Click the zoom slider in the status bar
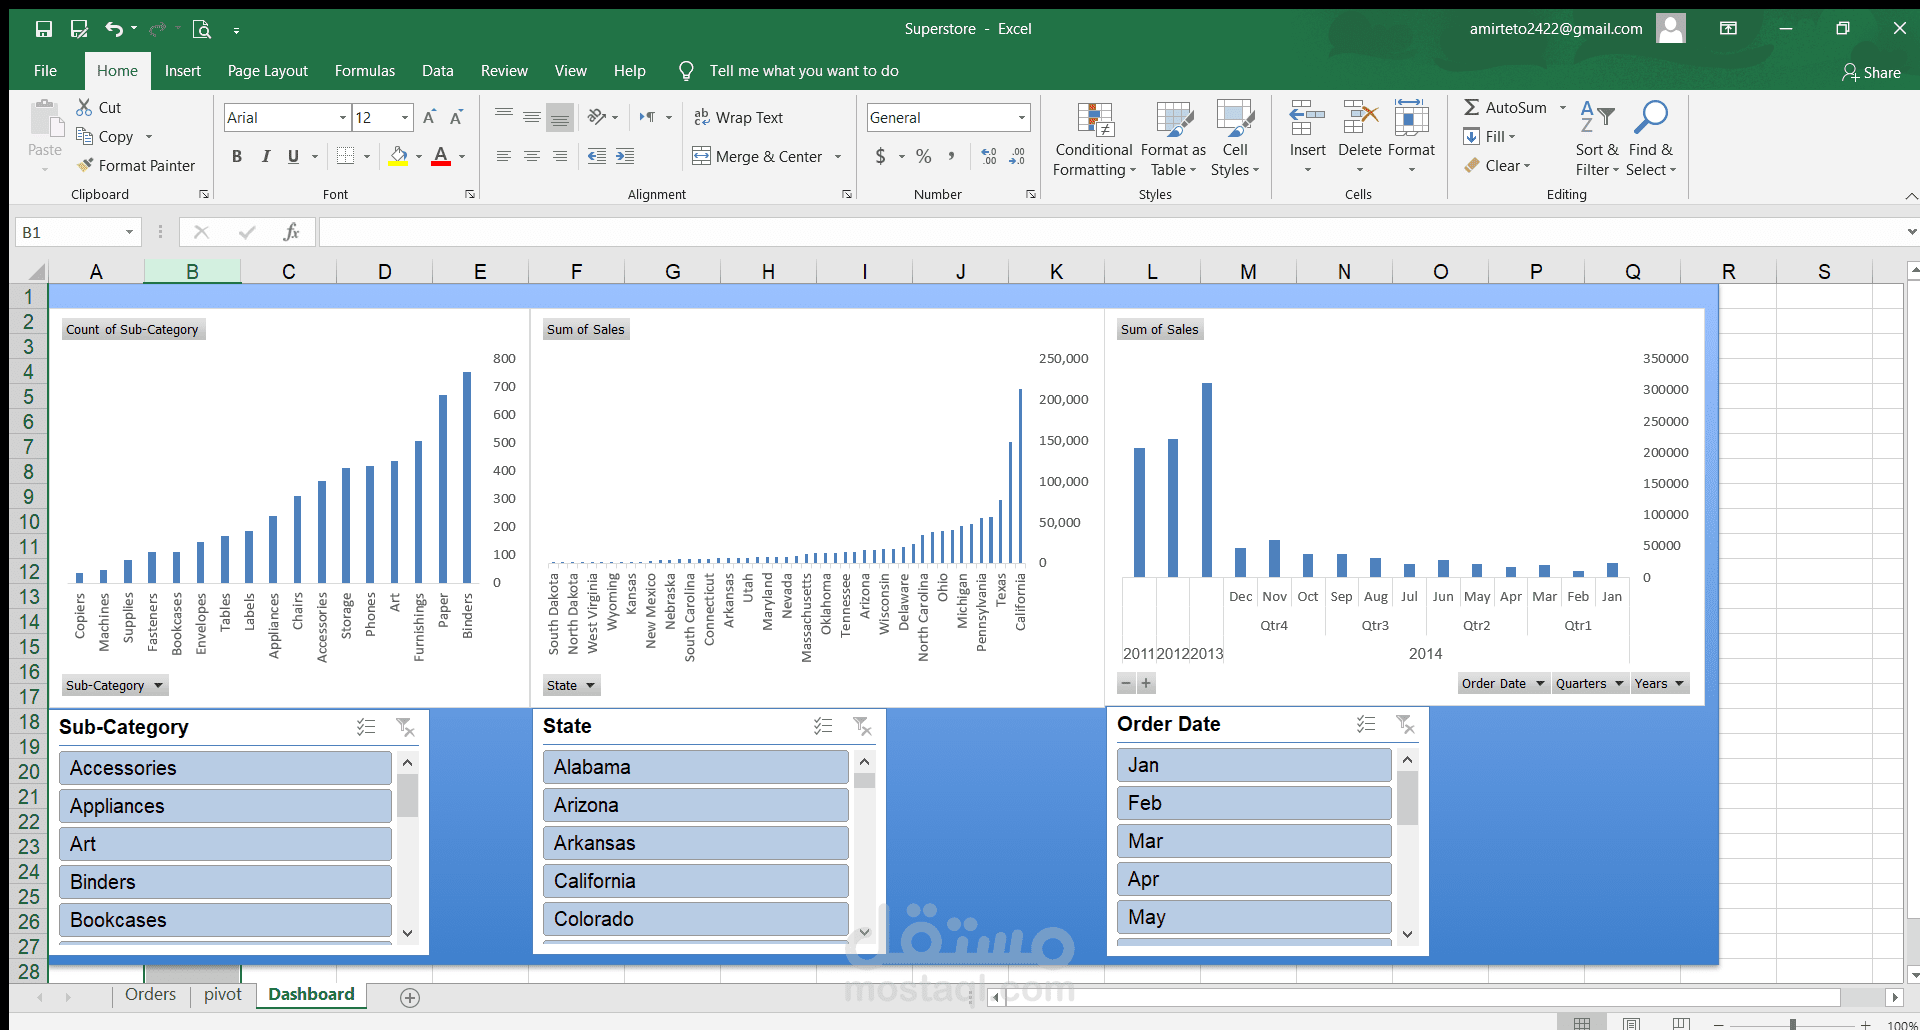 [x=1793, y=1024]
